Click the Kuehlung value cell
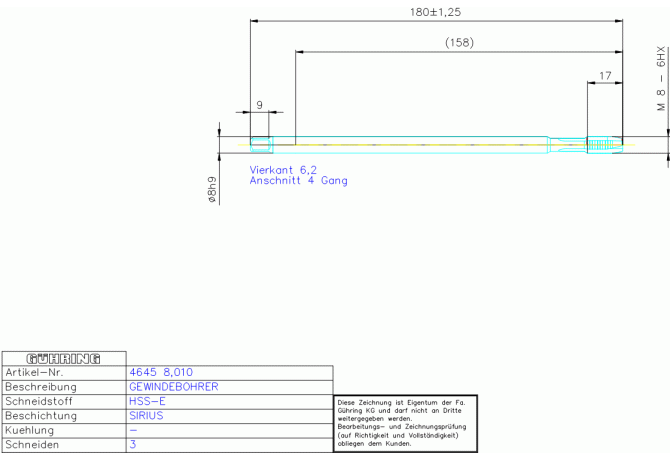670x460 pixels. tap(228, 429)
